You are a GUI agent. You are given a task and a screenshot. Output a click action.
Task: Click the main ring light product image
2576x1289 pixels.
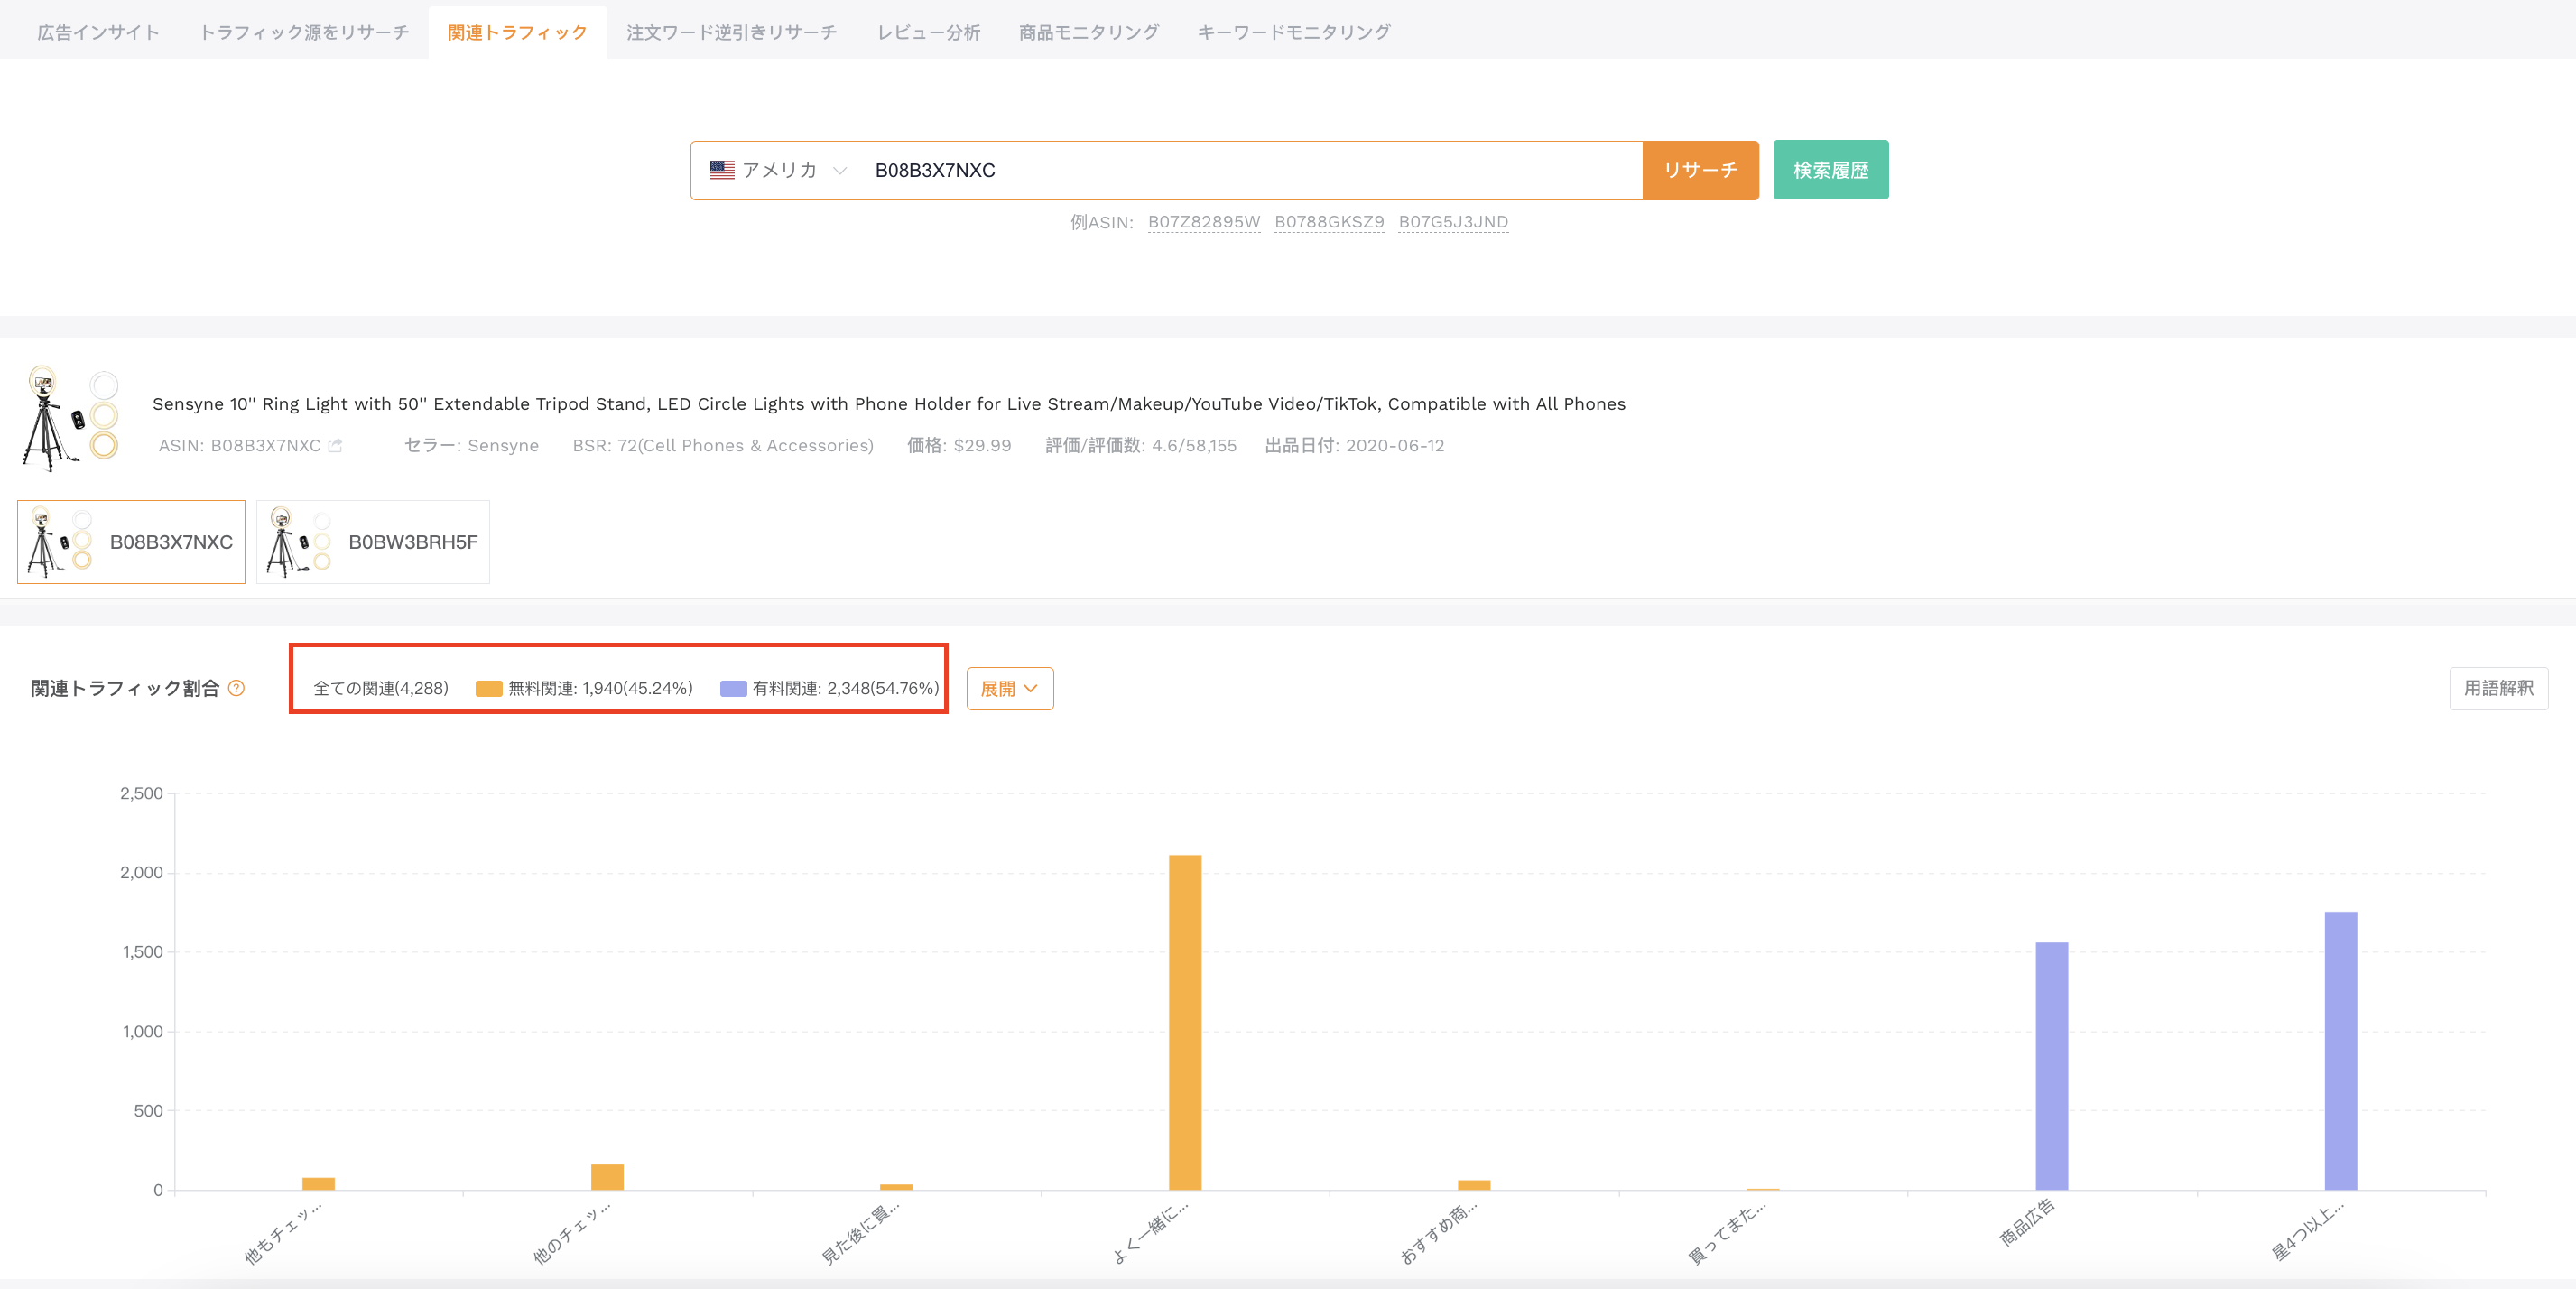coord(71,418)
